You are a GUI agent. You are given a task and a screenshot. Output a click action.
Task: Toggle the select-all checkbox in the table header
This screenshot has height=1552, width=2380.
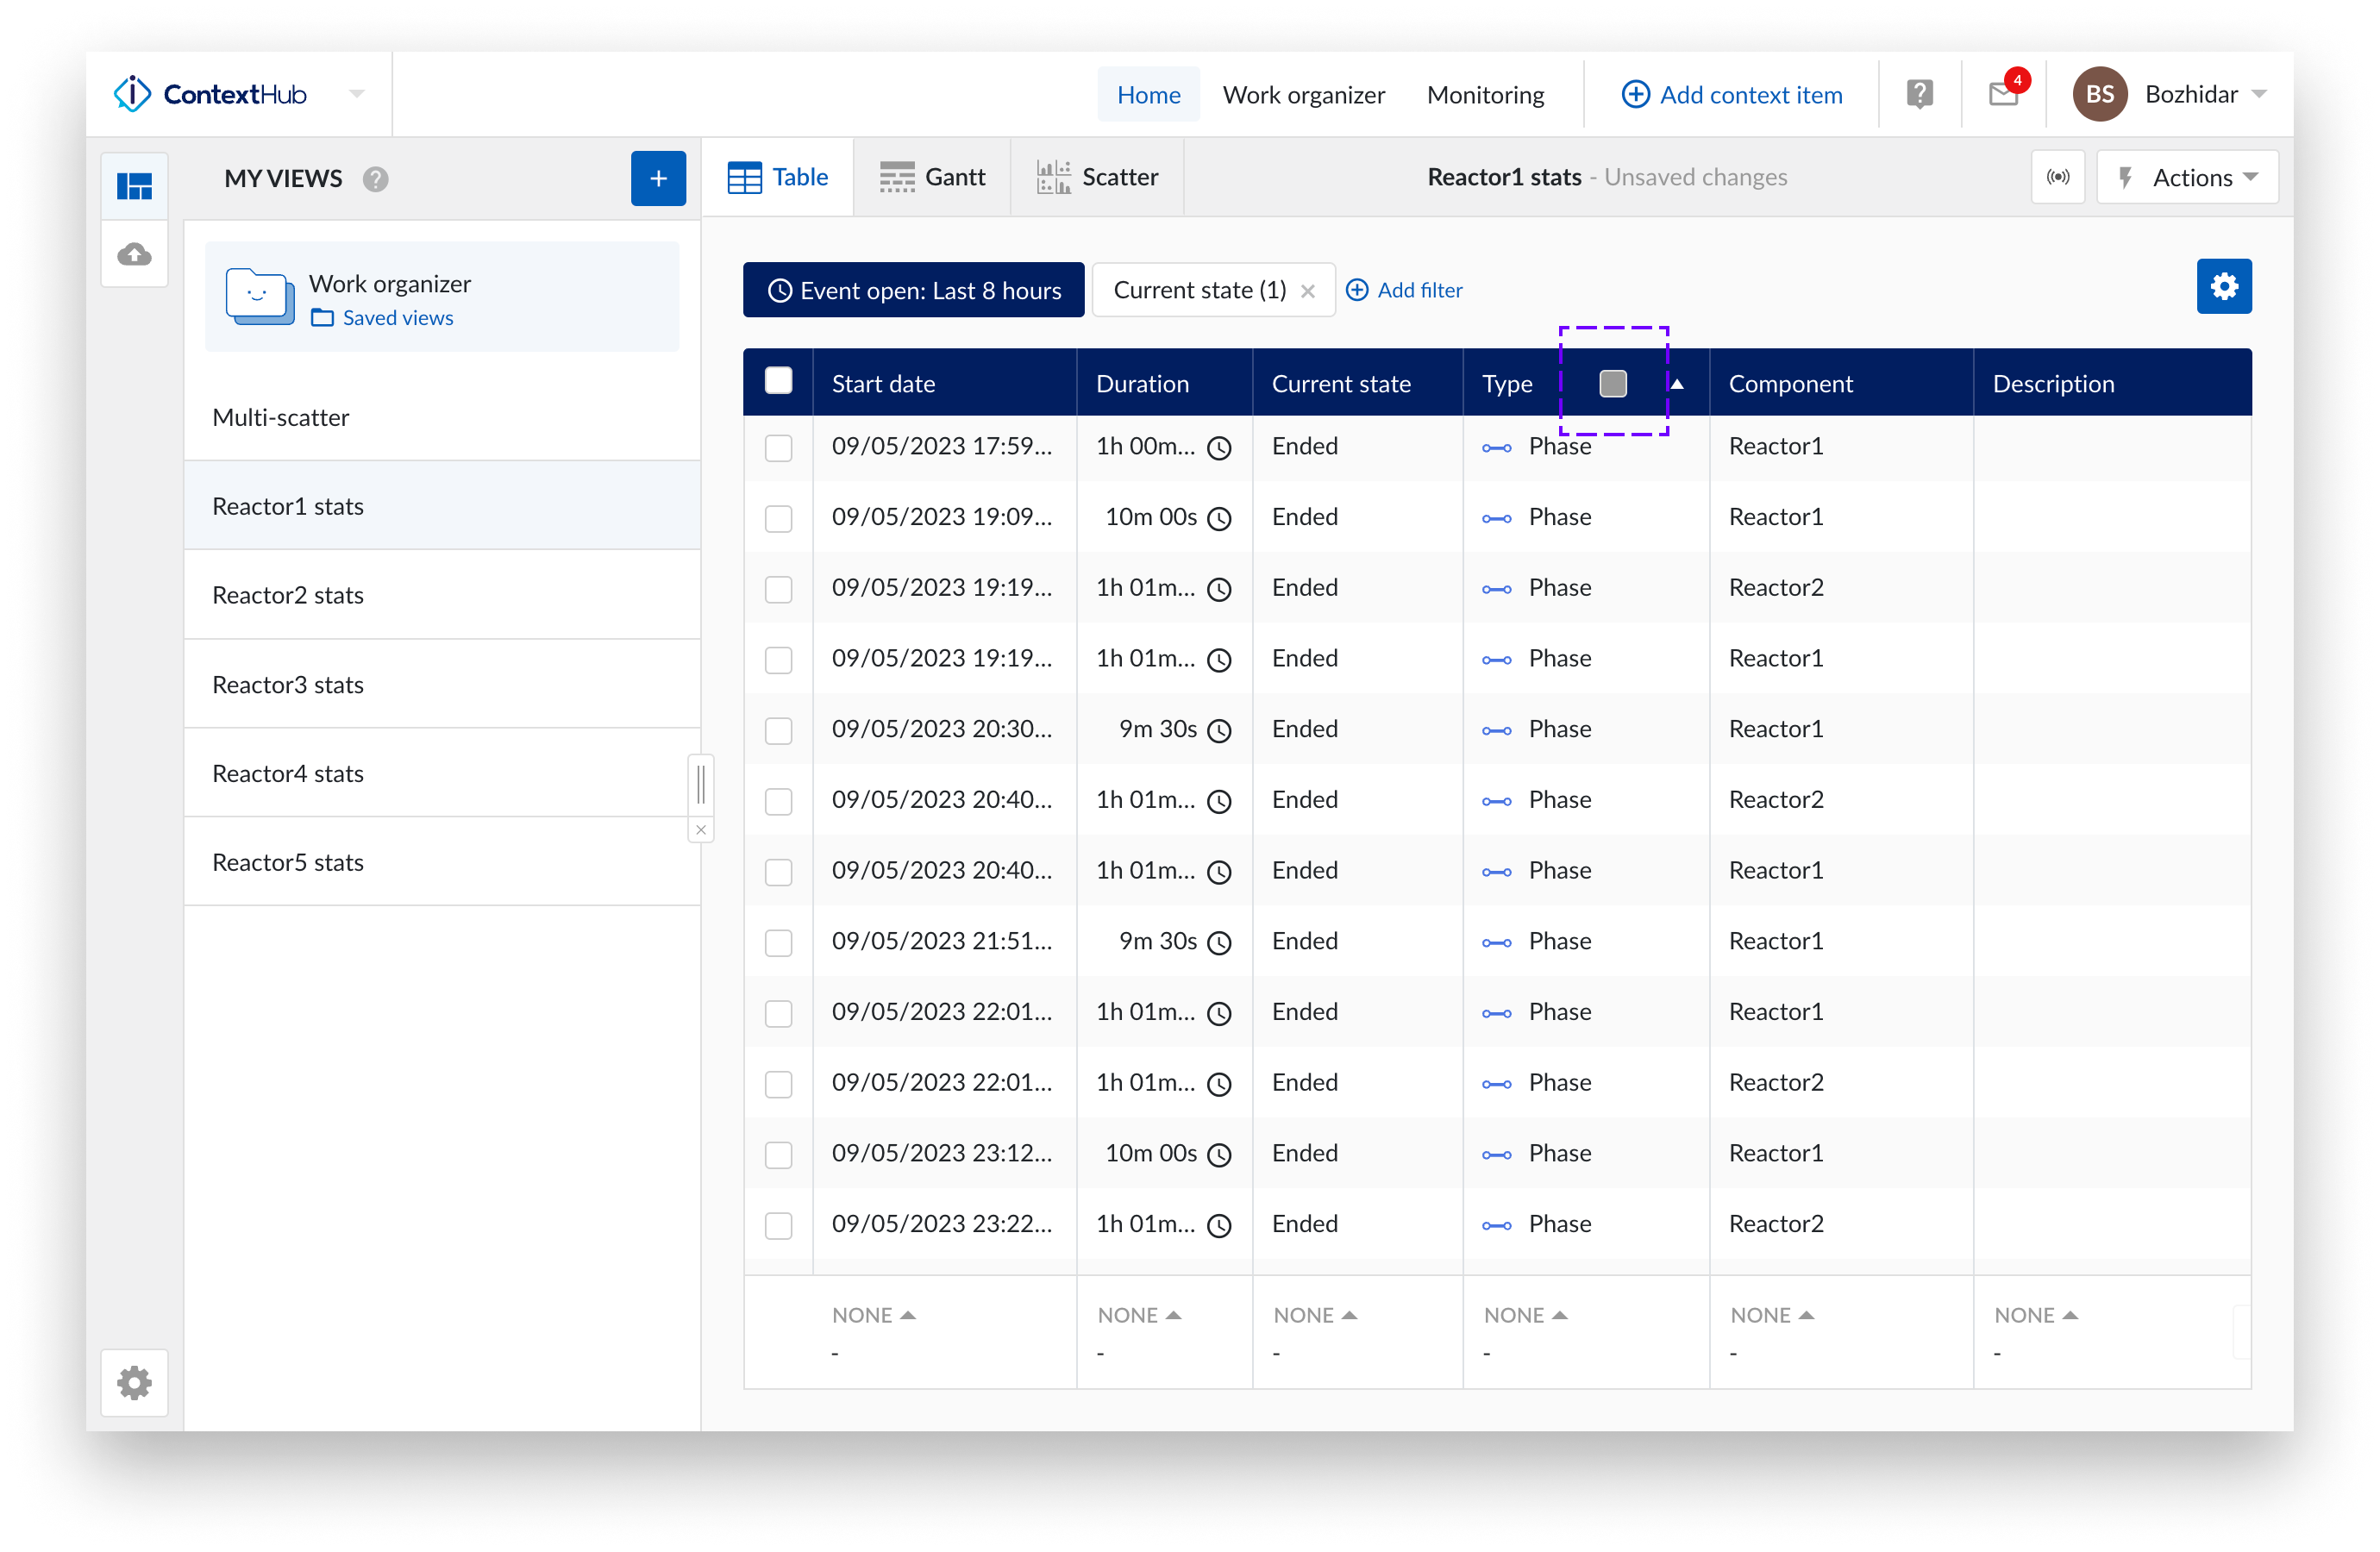779,381
